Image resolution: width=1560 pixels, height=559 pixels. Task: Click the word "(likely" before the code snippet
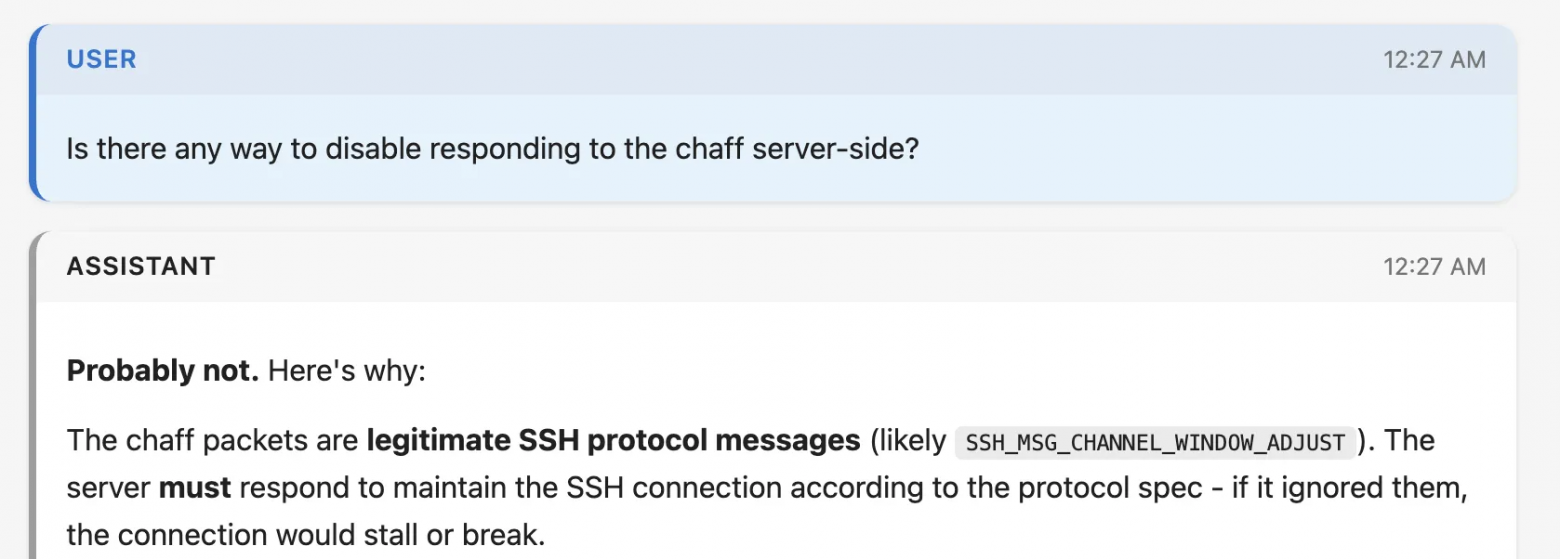tap(907, 440)
